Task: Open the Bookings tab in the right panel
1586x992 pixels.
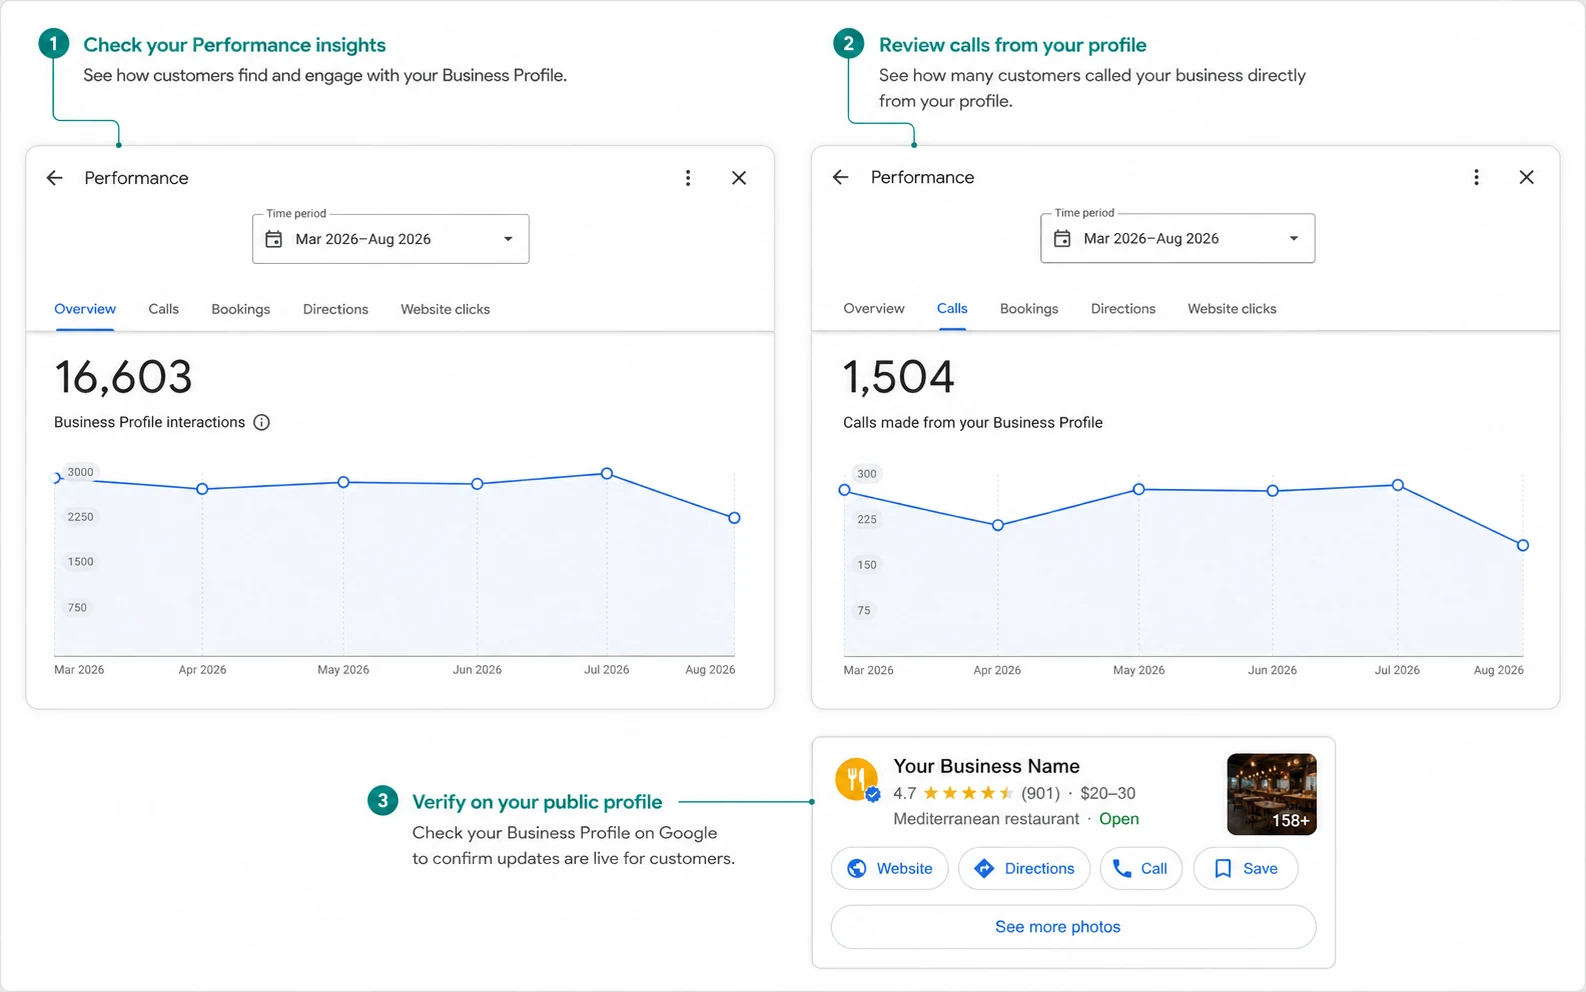Action: pyautogui.click(x=1029, y=308)
